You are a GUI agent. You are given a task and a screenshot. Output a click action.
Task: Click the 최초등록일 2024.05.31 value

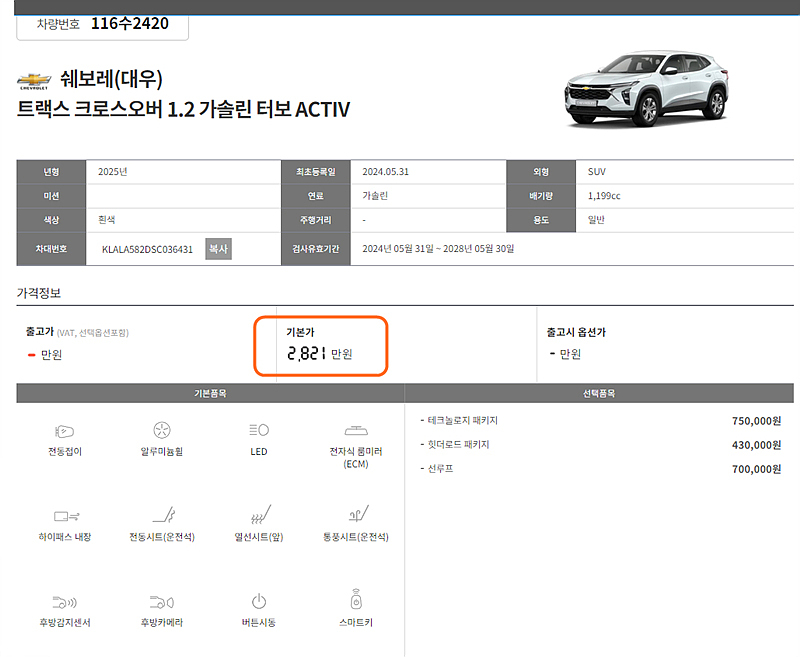[x=386, y=172]
